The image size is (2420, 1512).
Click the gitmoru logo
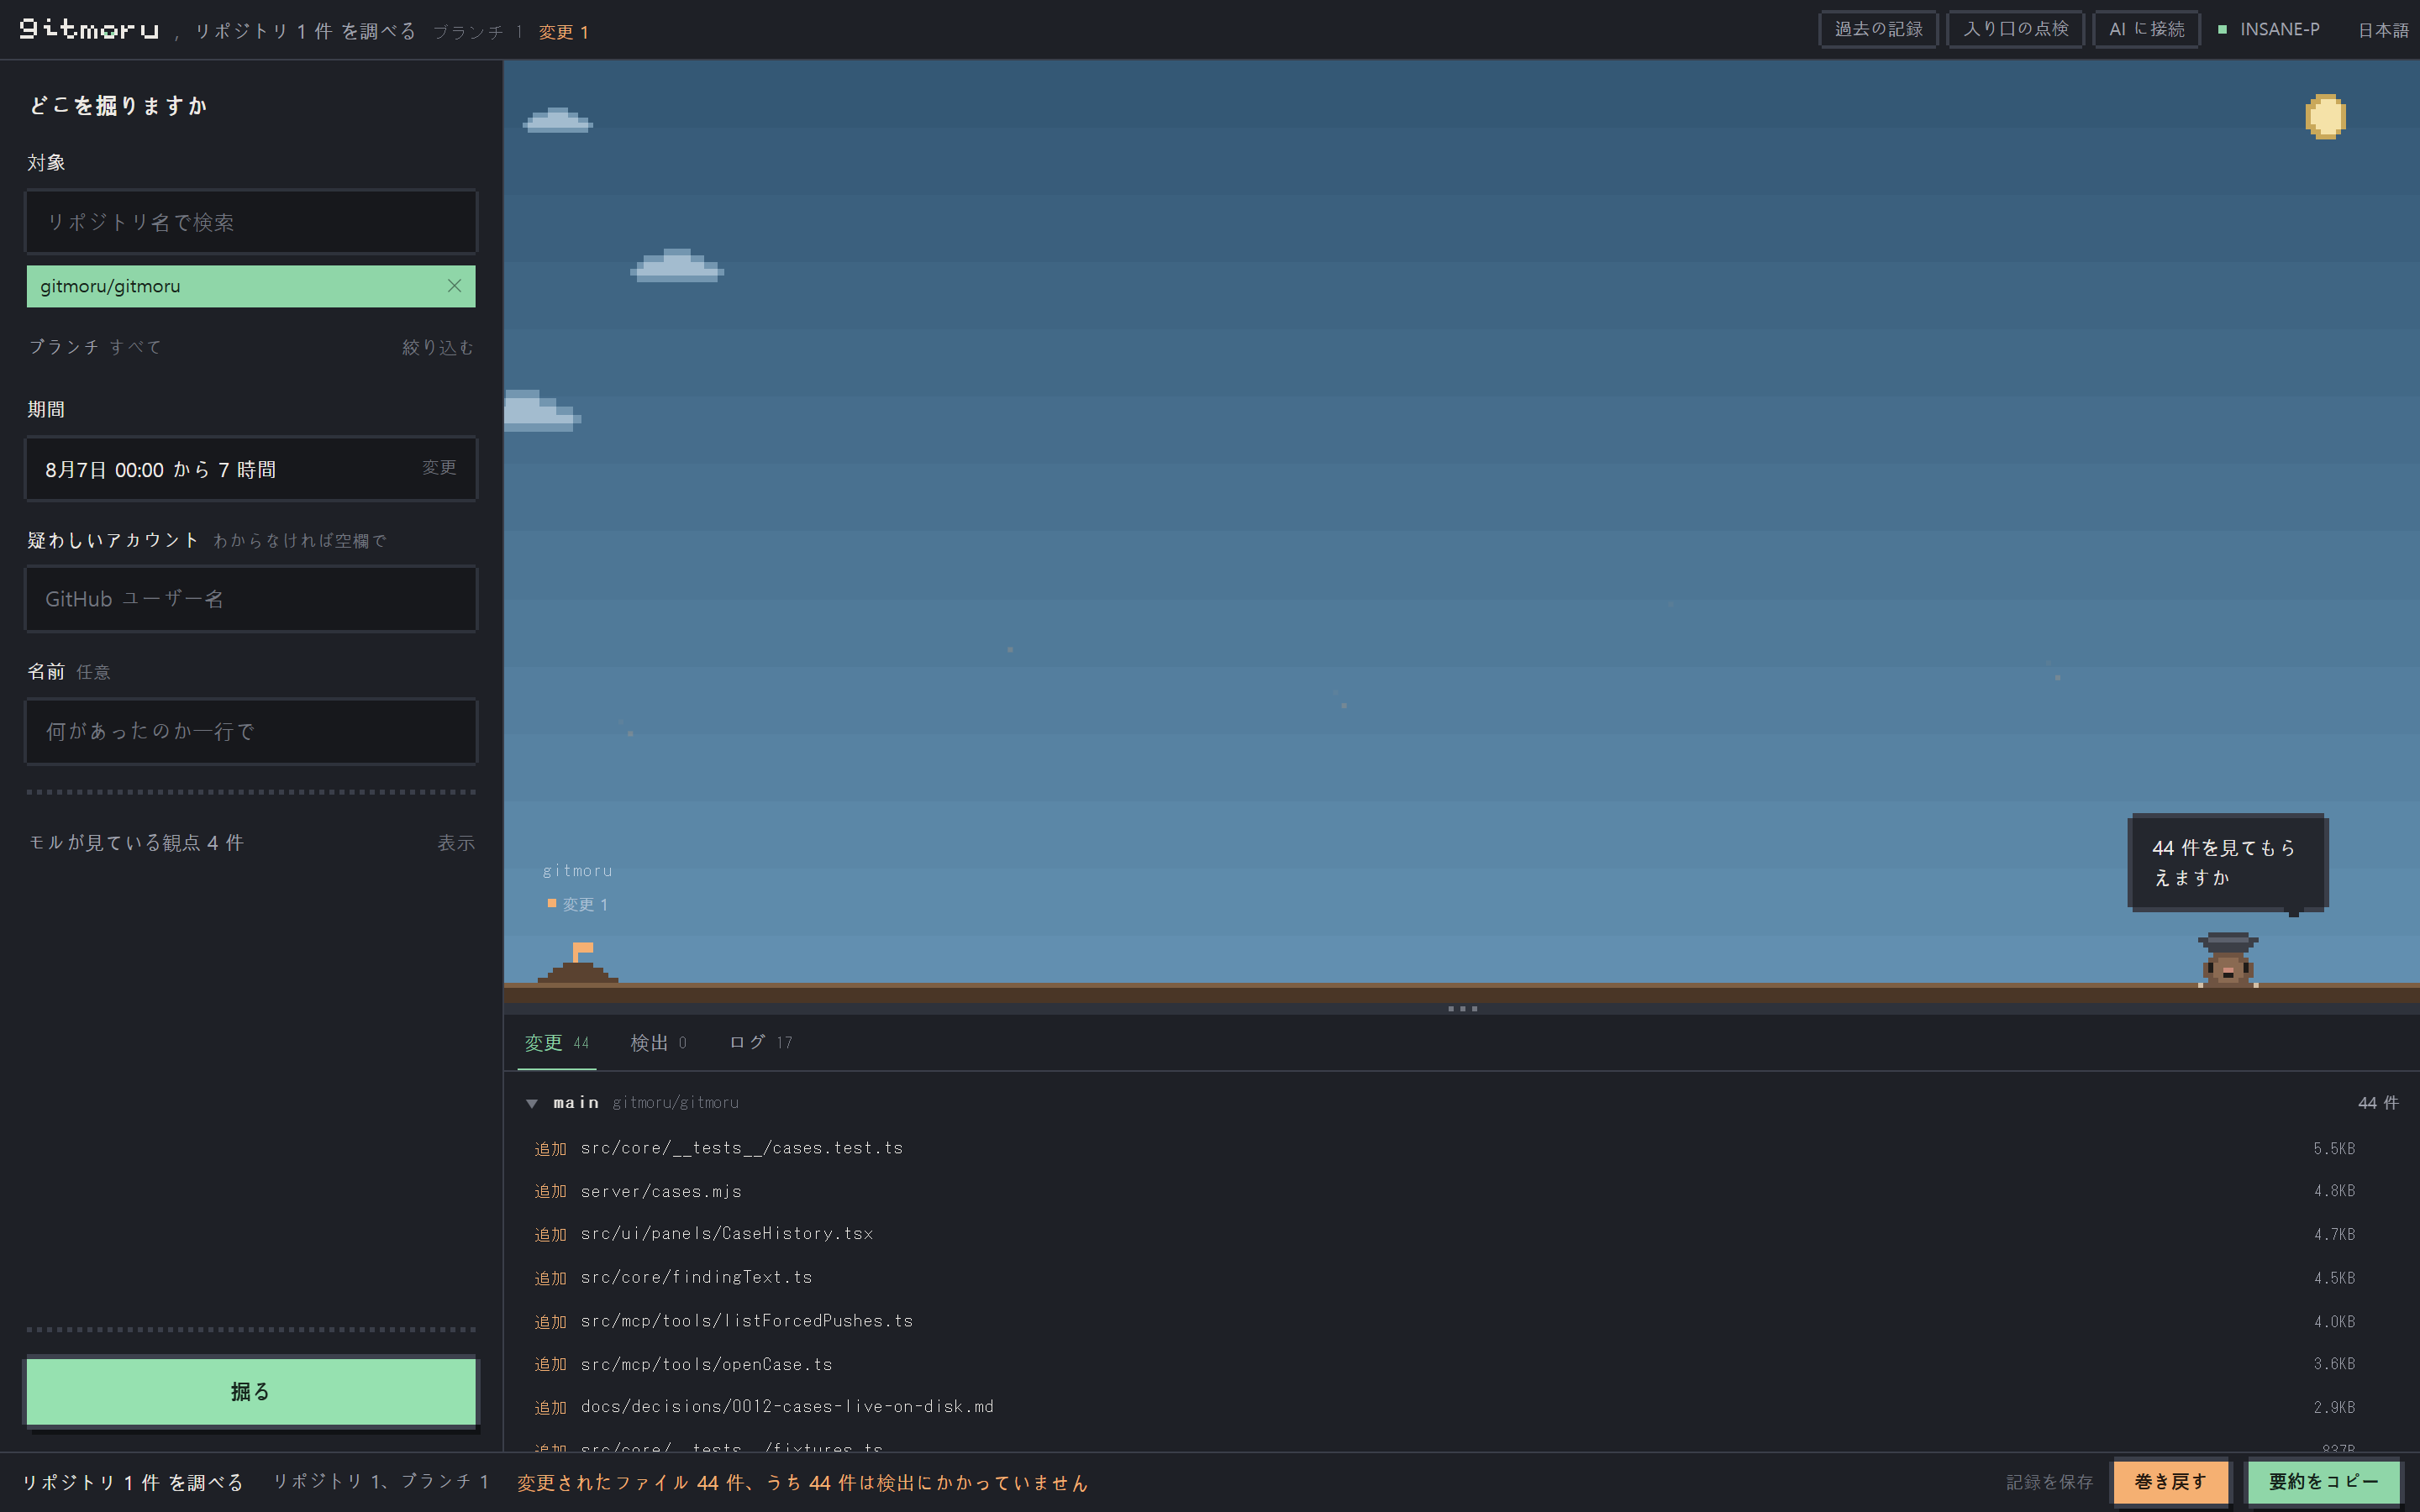[89, 29]
